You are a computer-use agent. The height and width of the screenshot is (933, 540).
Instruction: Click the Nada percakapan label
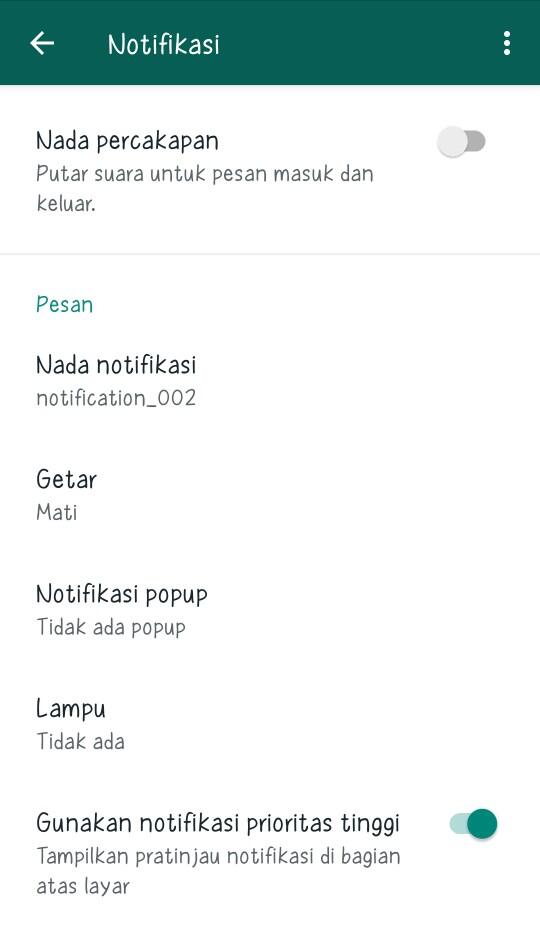coord(127,140)
